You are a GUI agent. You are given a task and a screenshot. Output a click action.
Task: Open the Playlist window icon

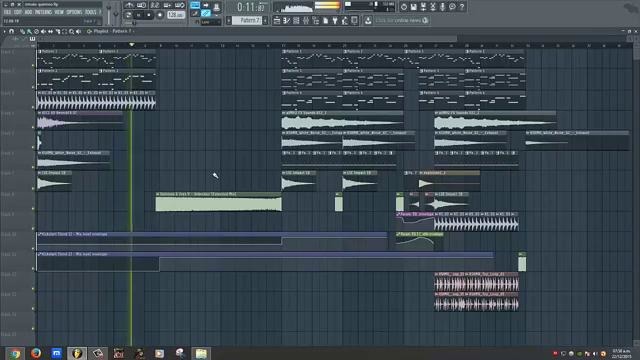[276, 20]
